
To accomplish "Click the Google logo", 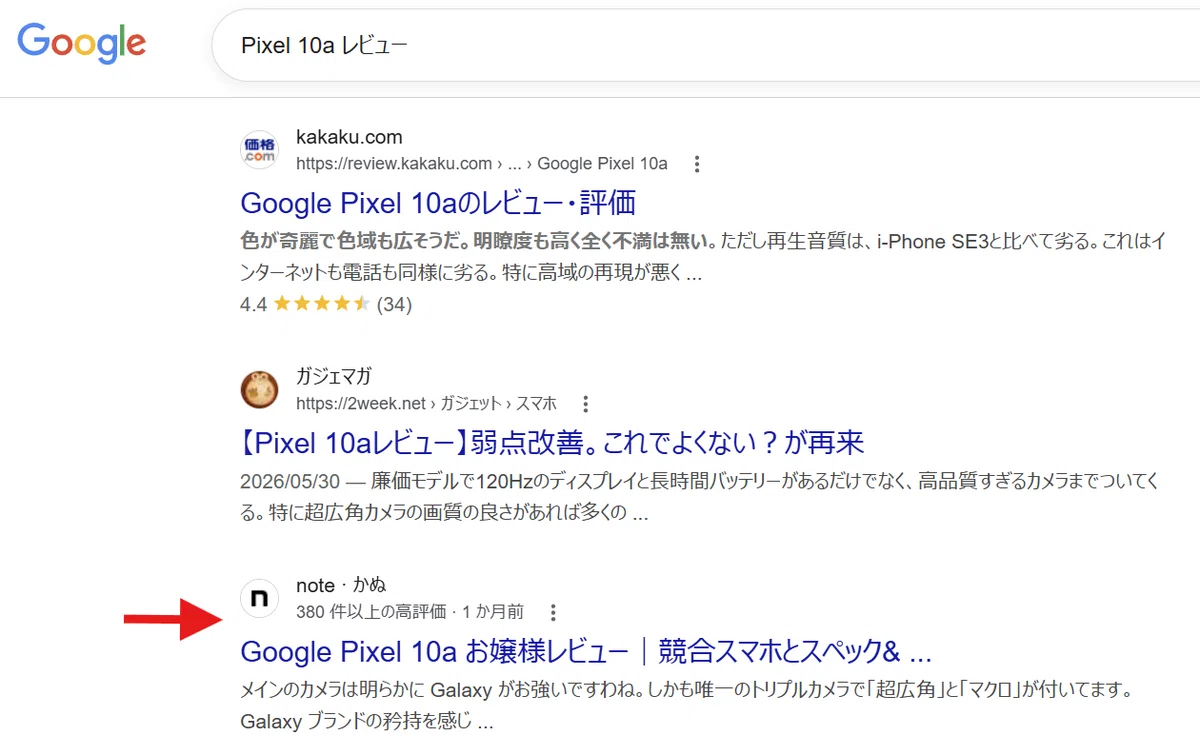I will 82,44.
